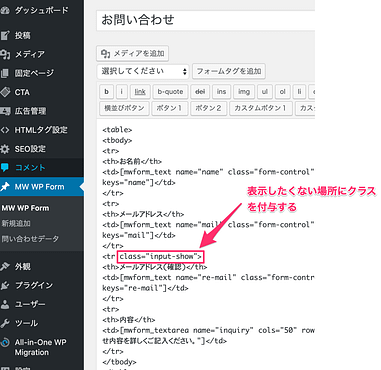The image size is (381, 370).
Task: Open the ダッシュボード menu item
Action: [42, 10]
